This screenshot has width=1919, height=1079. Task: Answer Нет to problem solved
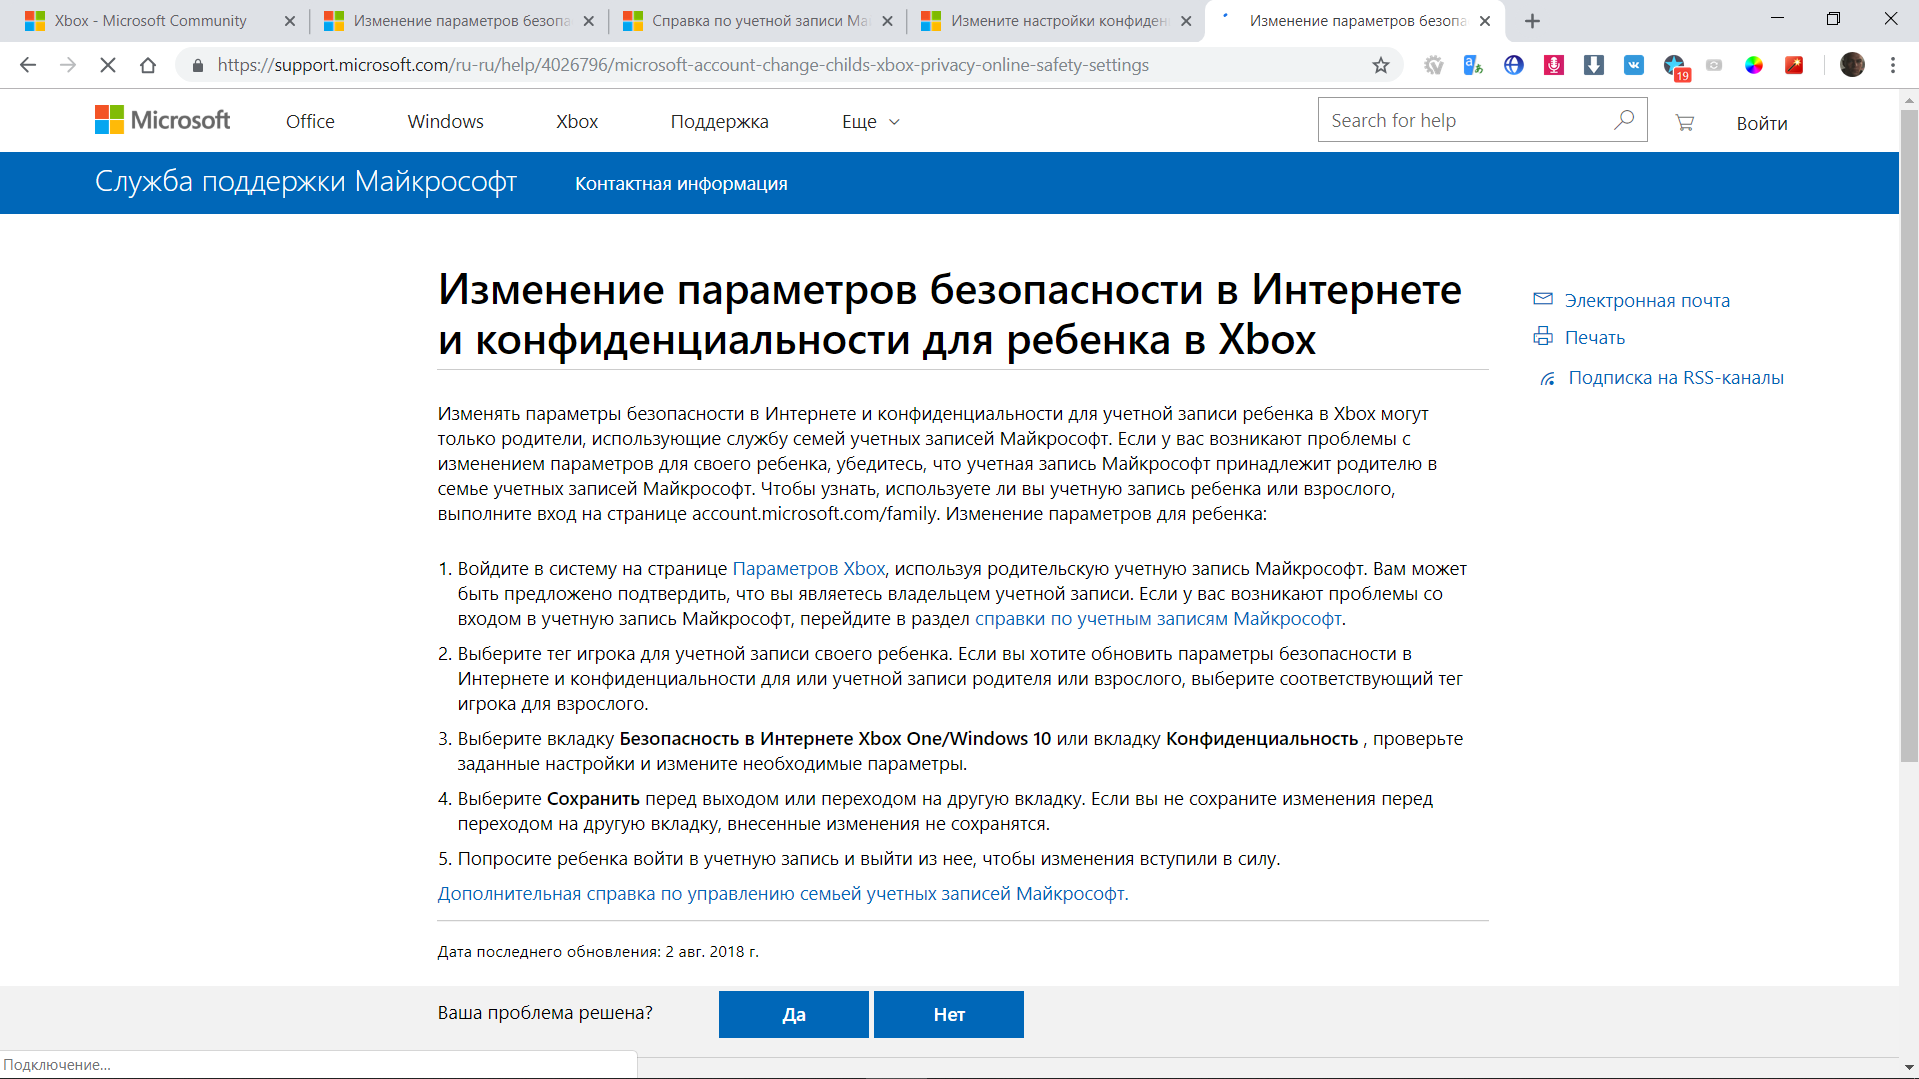point(949,1014)
